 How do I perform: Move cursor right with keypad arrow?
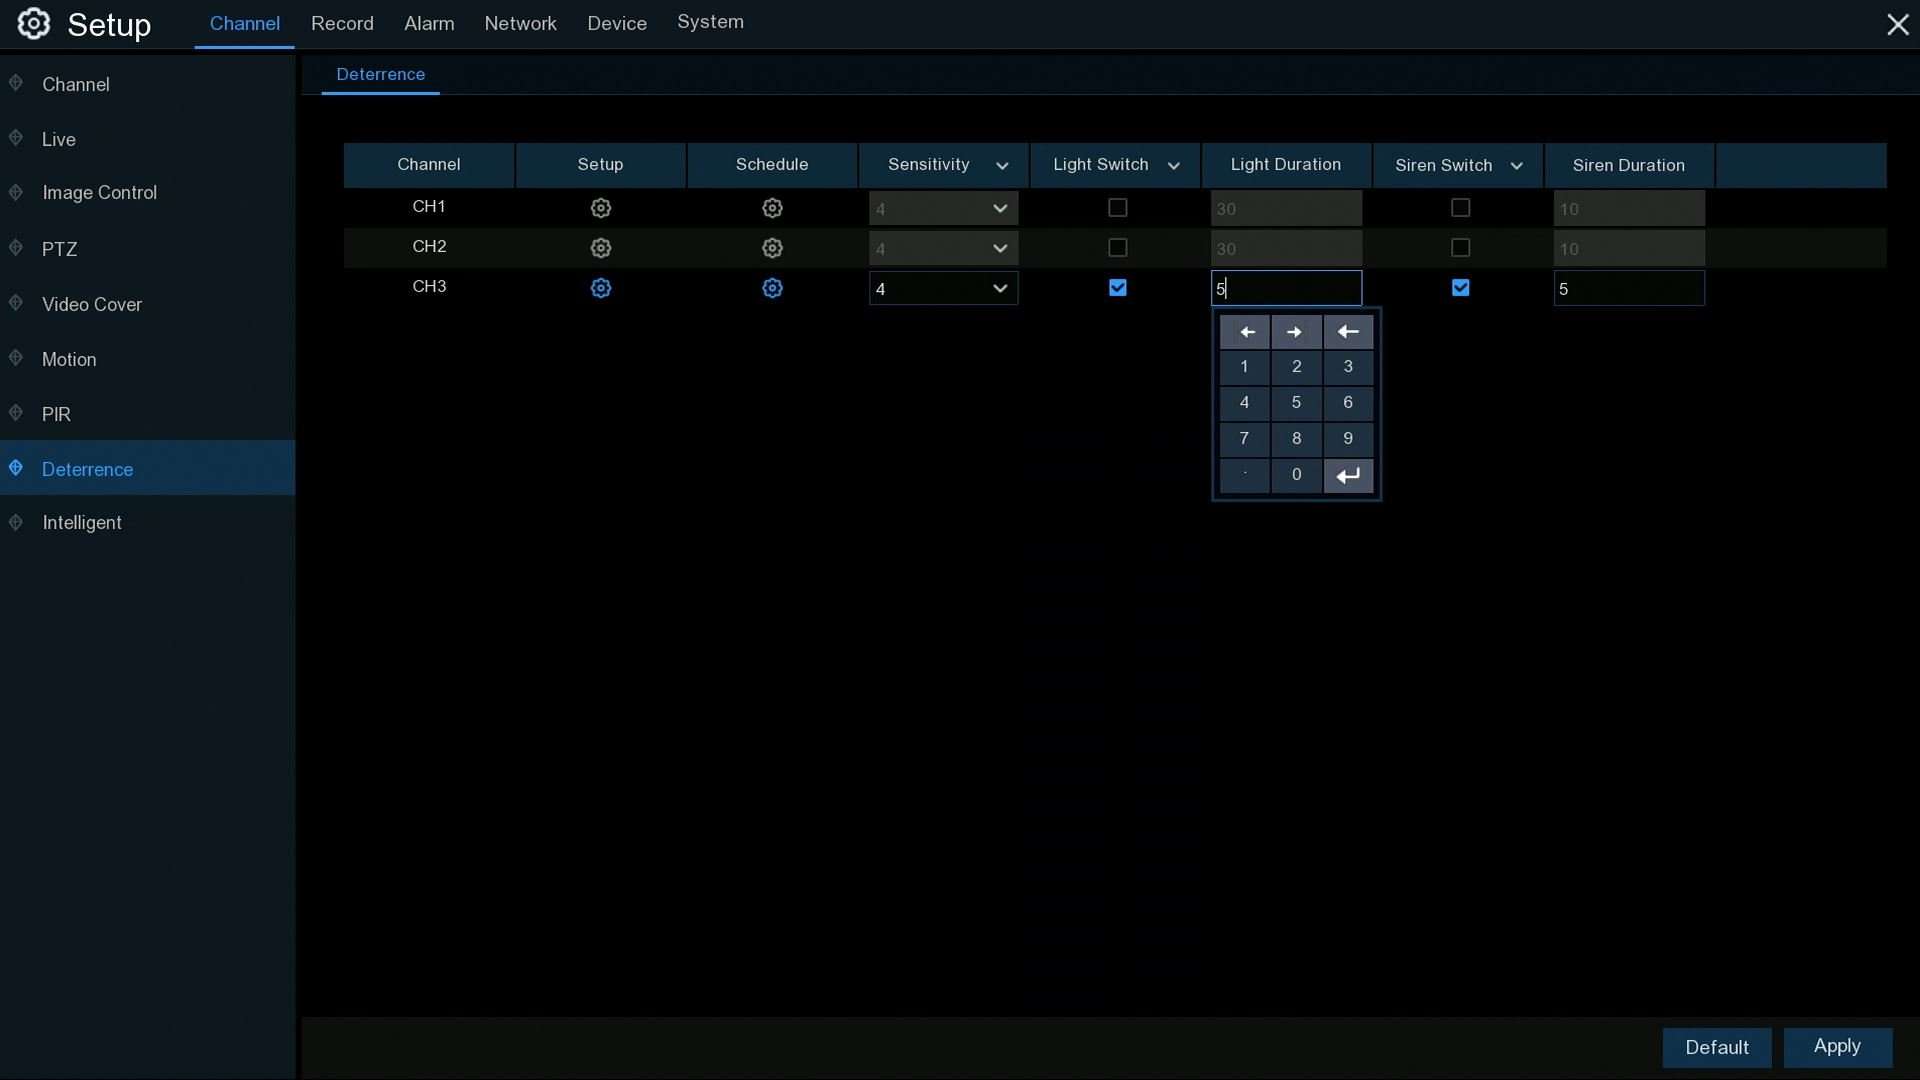click(x=1295, y=332)
